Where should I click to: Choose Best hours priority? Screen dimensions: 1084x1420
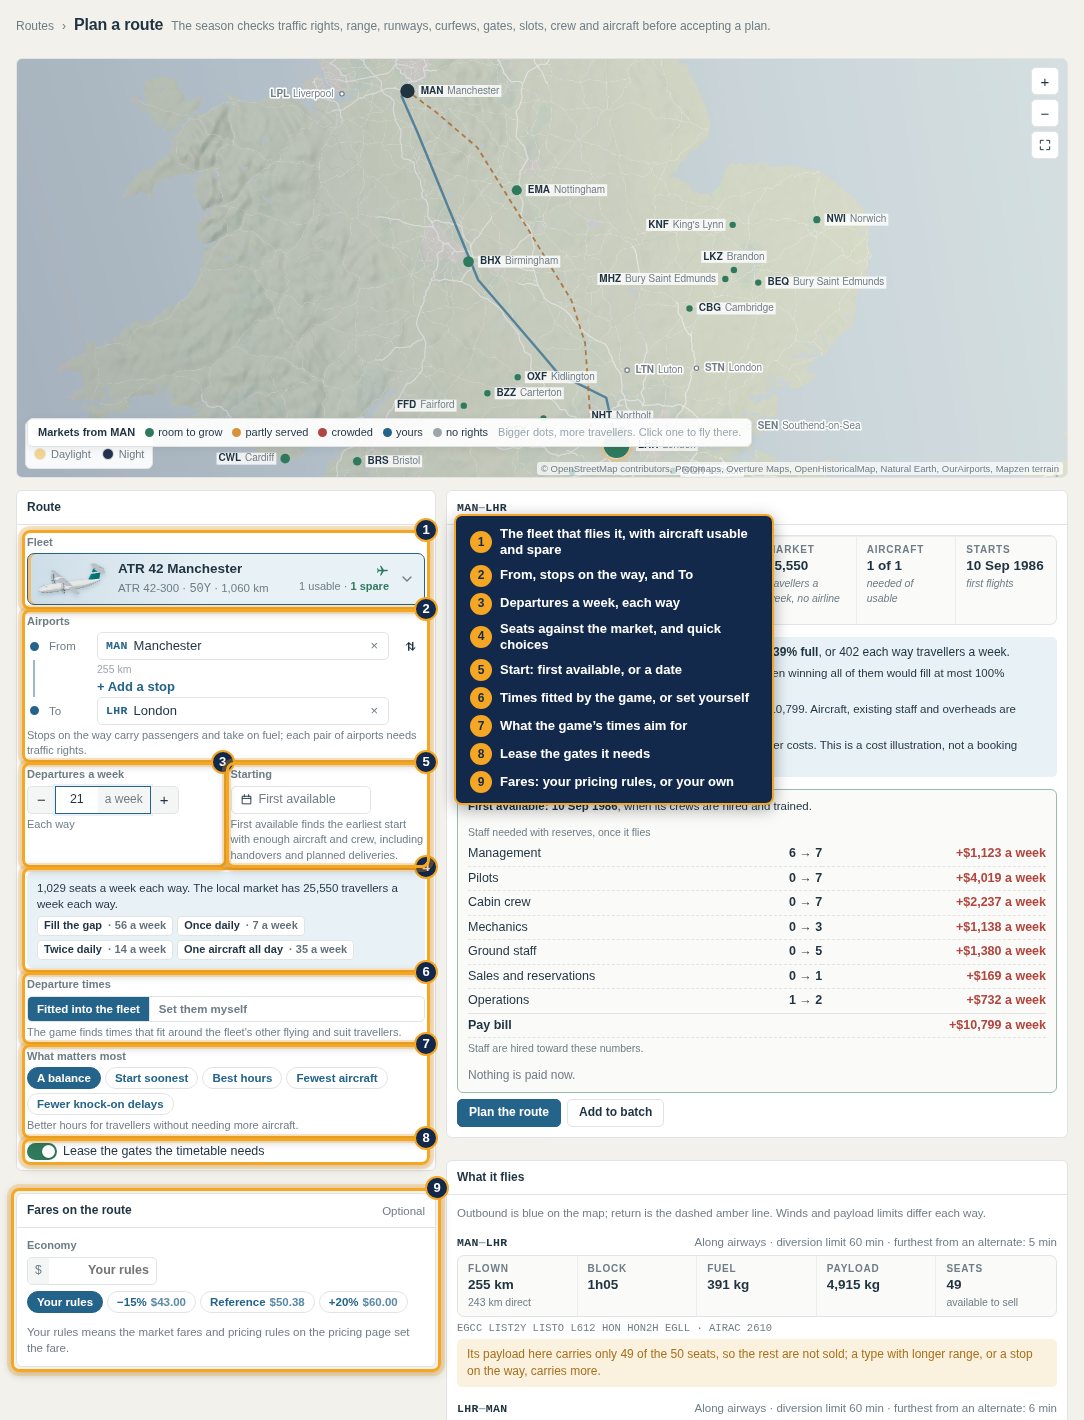coord(242,1078)
